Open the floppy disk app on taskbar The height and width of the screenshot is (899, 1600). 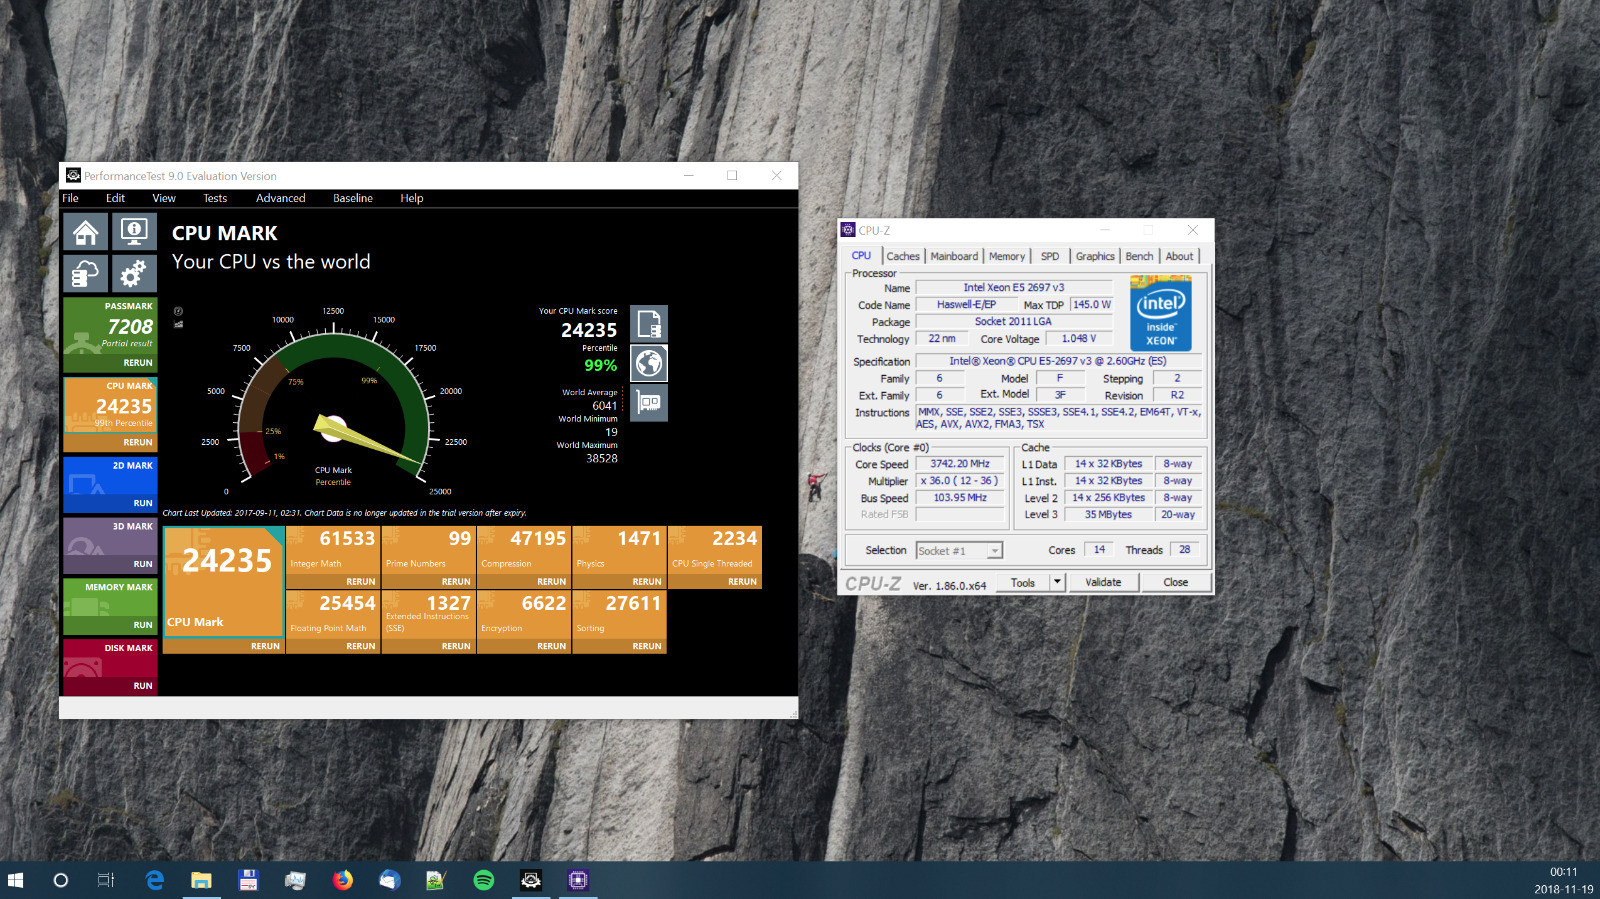point(248,880)
